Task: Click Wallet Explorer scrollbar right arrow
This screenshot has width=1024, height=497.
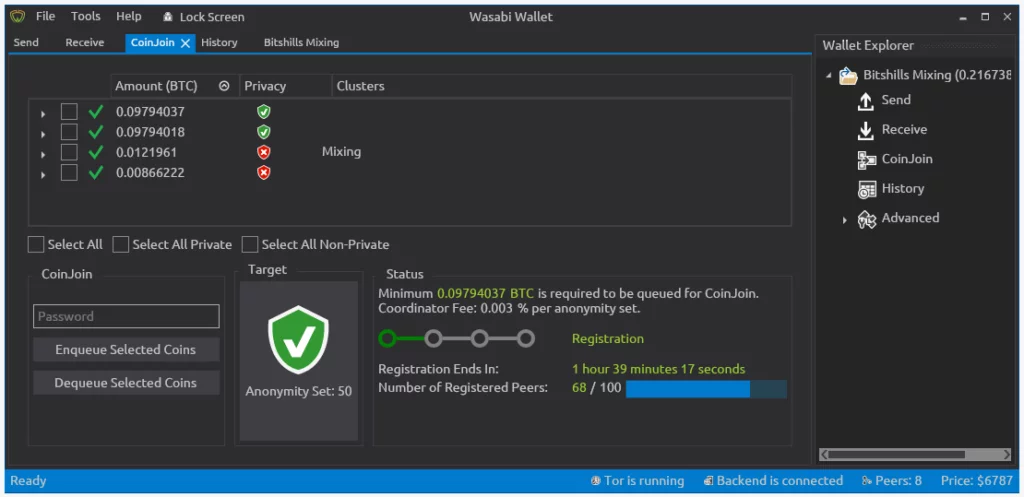Action: click(1006, 454)
